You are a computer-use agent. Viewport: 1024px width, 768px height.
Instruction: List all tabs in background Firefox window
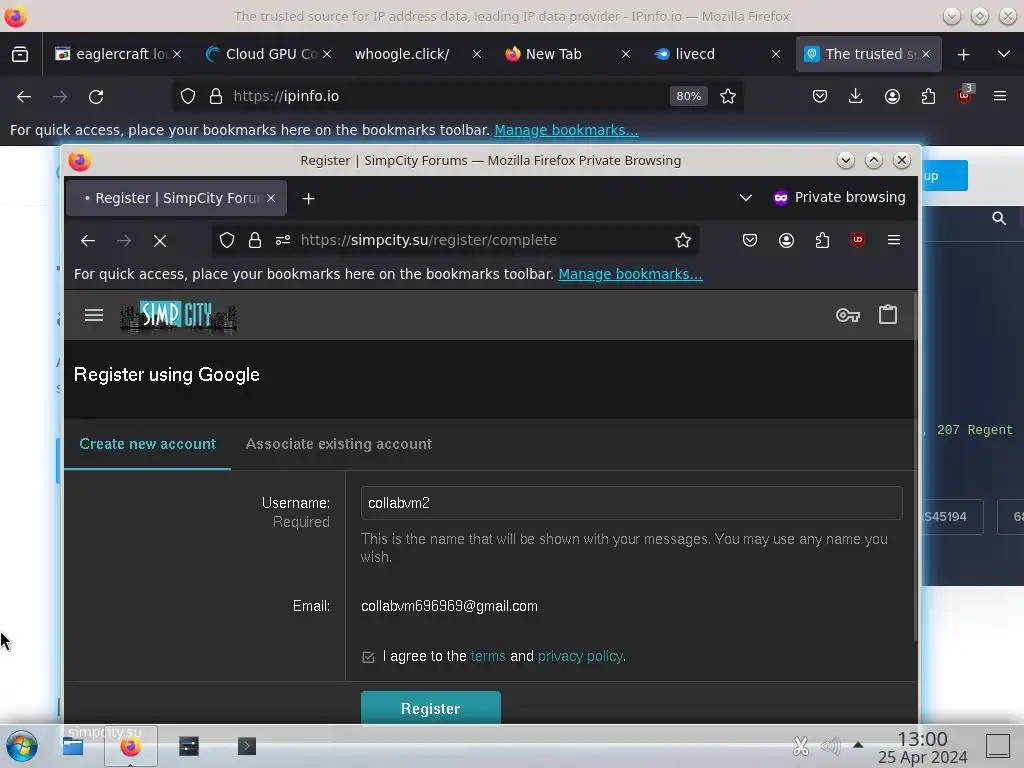1004,54
